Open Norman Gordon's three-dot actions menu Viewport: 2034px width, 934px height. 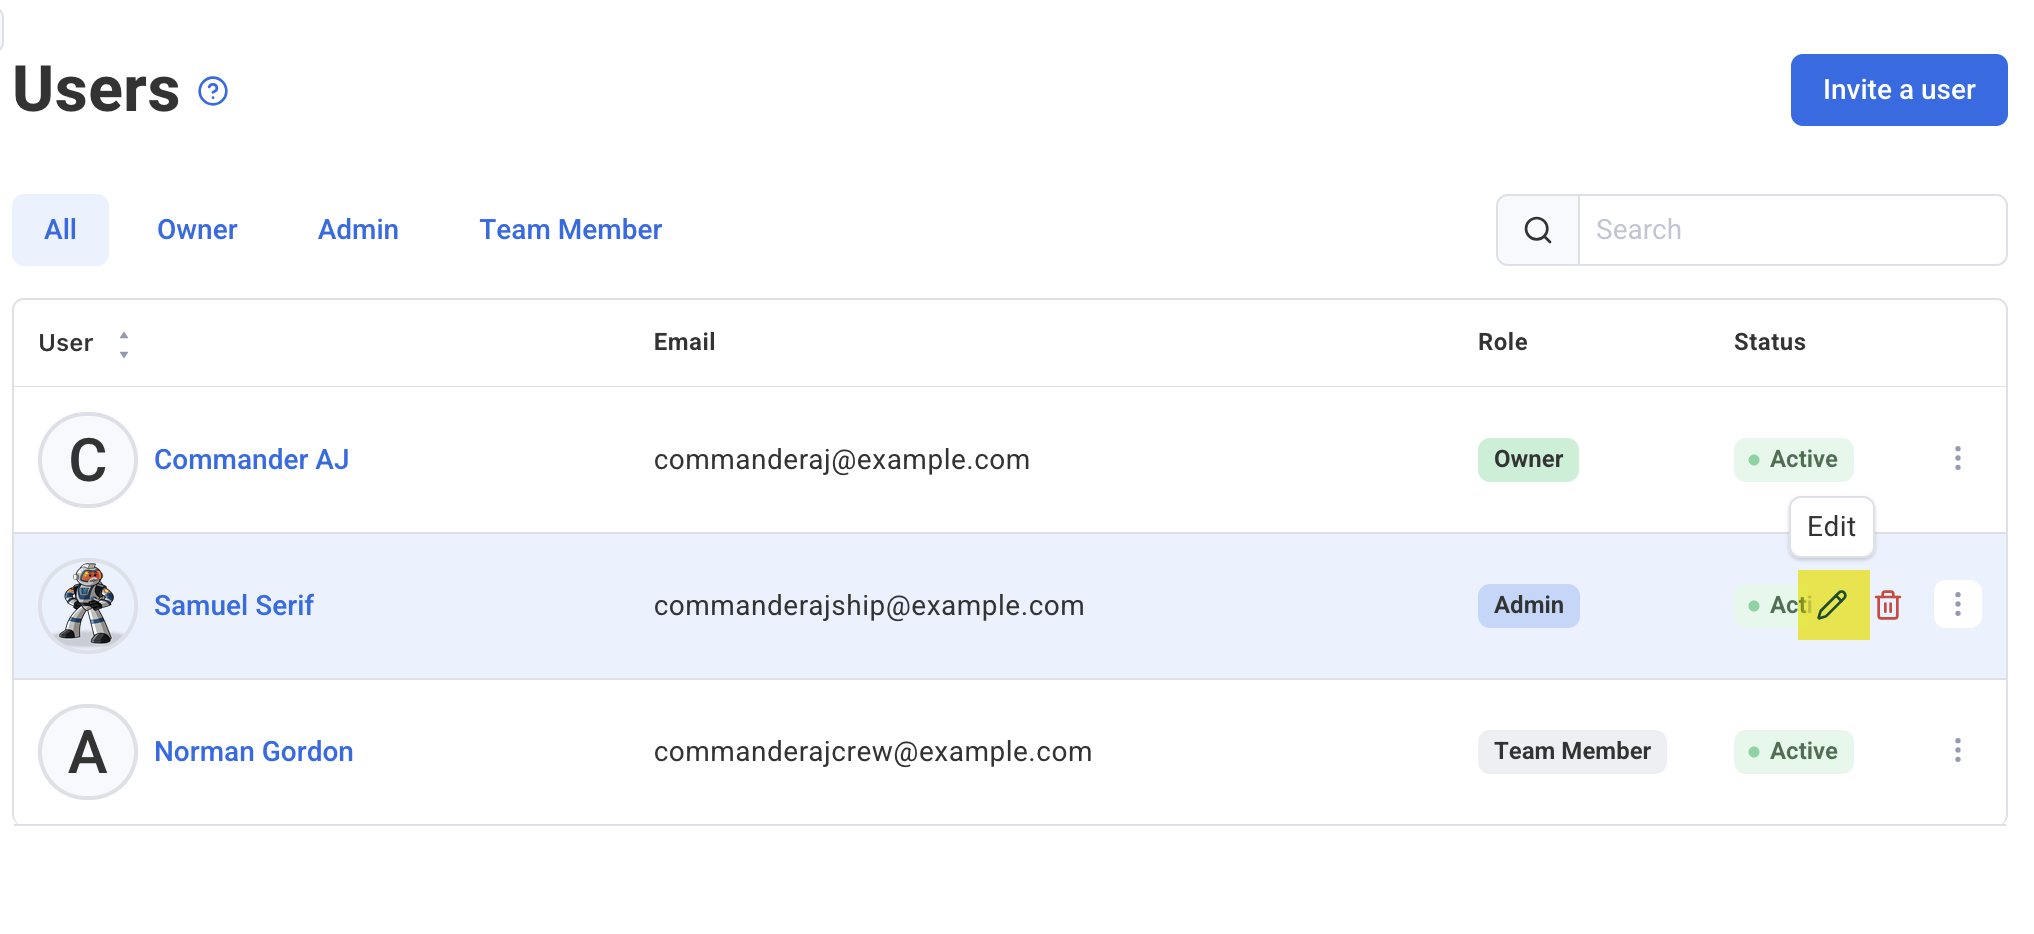click(x=1958, y=751)
